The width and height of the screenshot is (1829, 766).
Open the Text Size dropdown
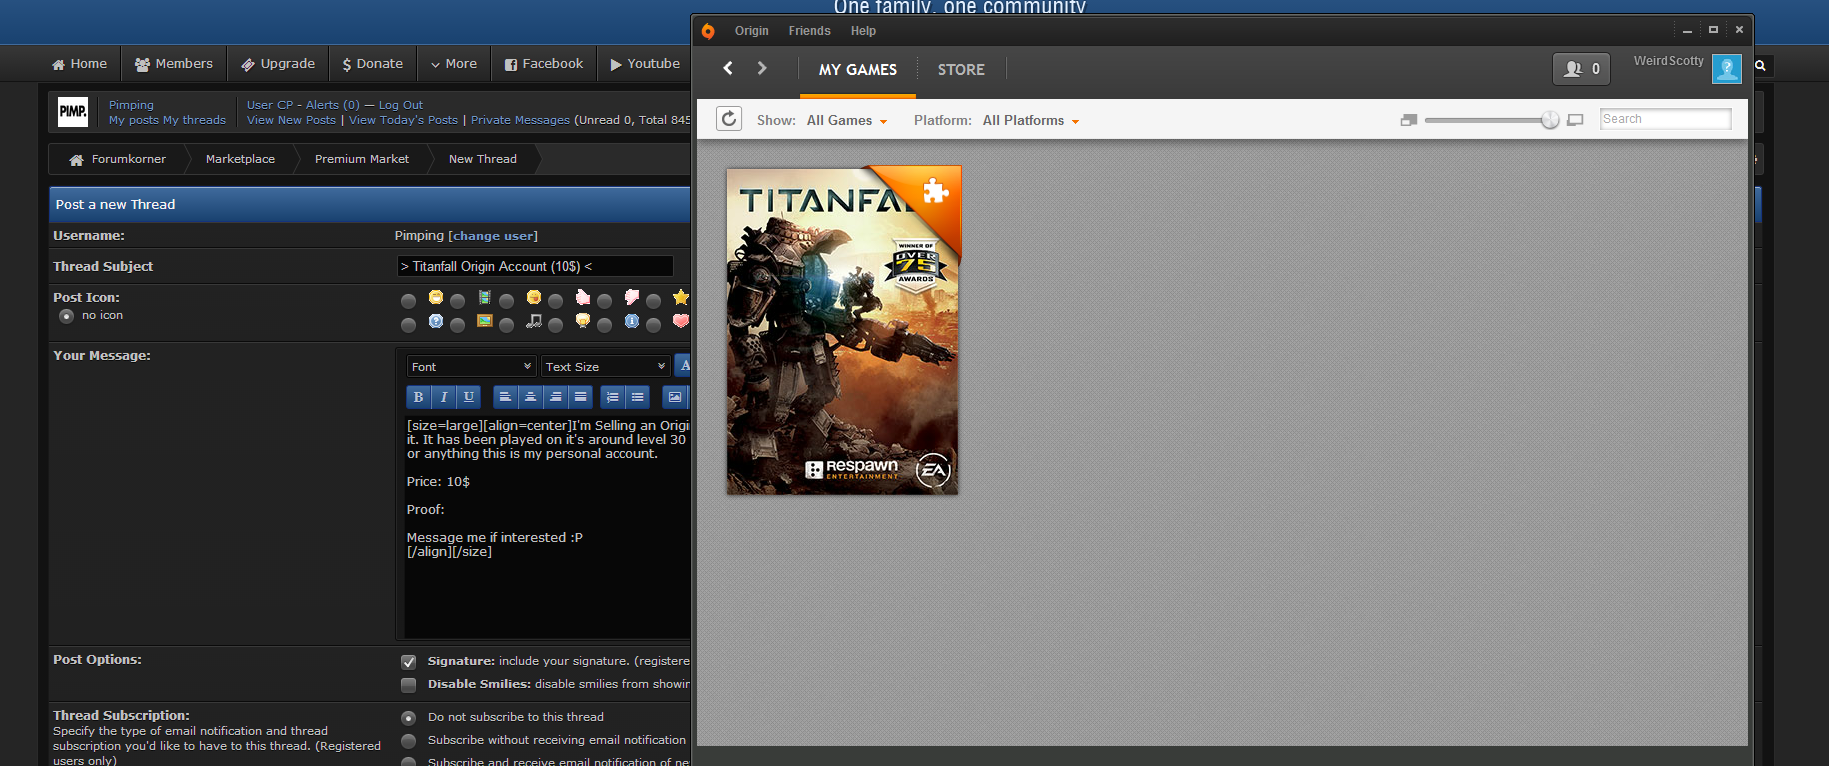tap(606, 367)
